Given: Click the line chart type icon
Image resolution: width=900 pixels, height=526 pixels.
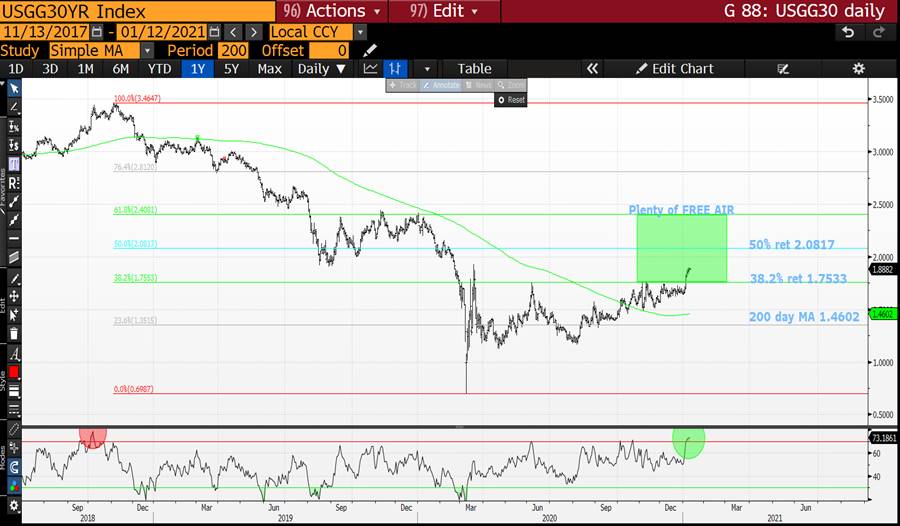Looking at the screenshot, I should coord(371,68).
